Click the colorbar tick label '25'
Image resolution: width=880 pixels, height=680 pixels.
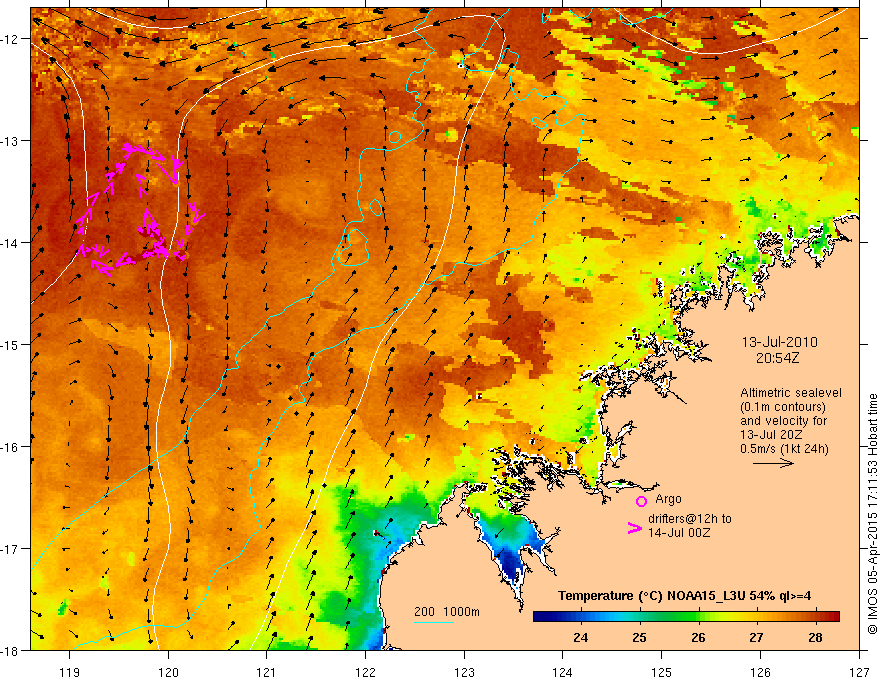639,637
